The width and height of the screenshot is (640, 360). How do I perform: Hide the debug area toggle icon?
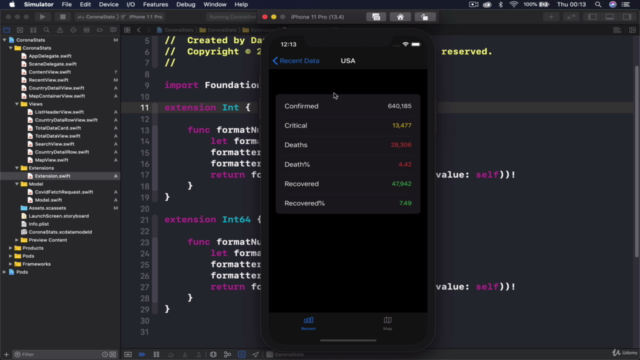point(128,355)
